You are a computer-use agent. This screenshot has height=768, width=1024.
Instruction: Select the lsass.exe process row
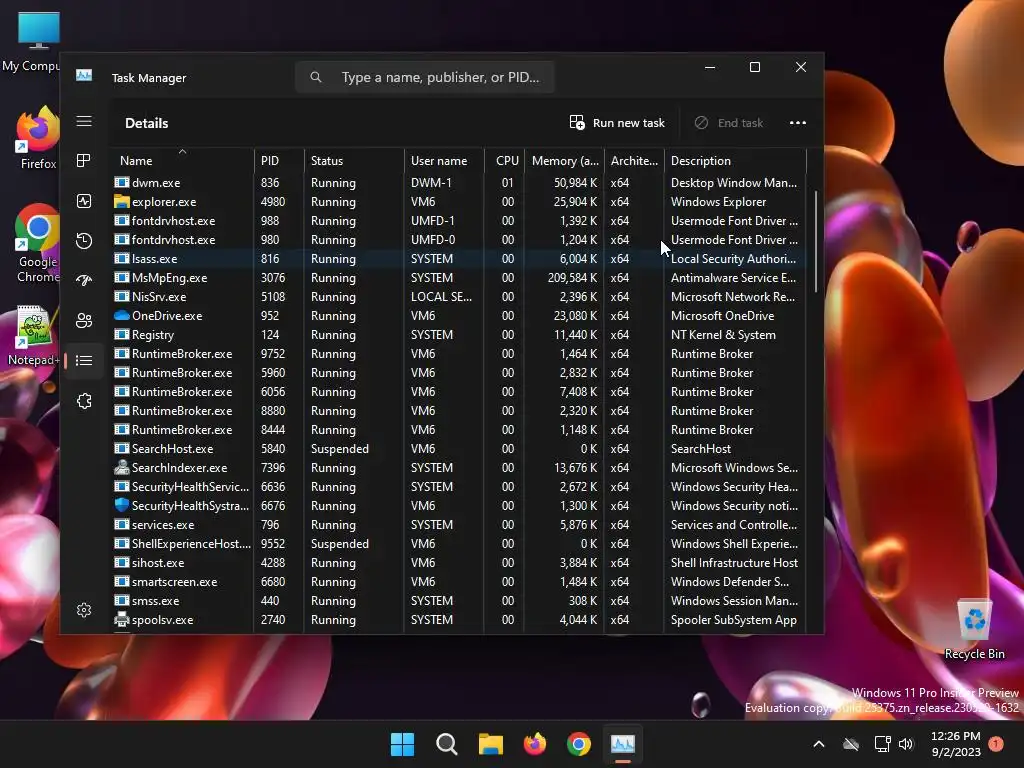point(460,259)
